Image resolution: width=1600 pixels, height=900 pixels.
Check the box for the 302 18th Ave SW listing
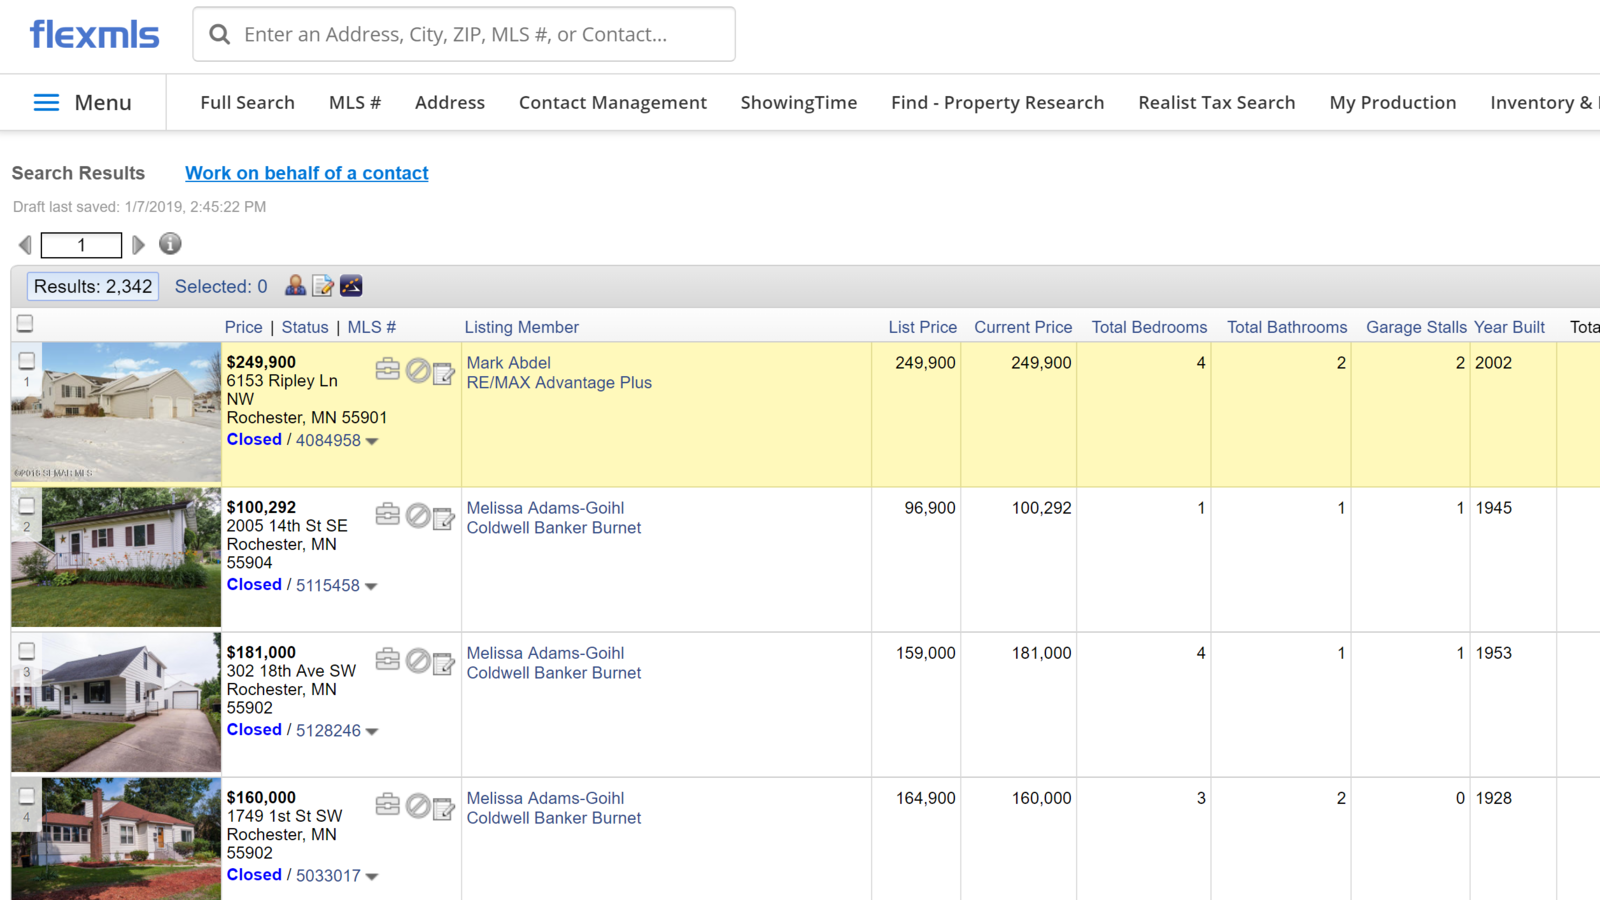pos(27,651)
